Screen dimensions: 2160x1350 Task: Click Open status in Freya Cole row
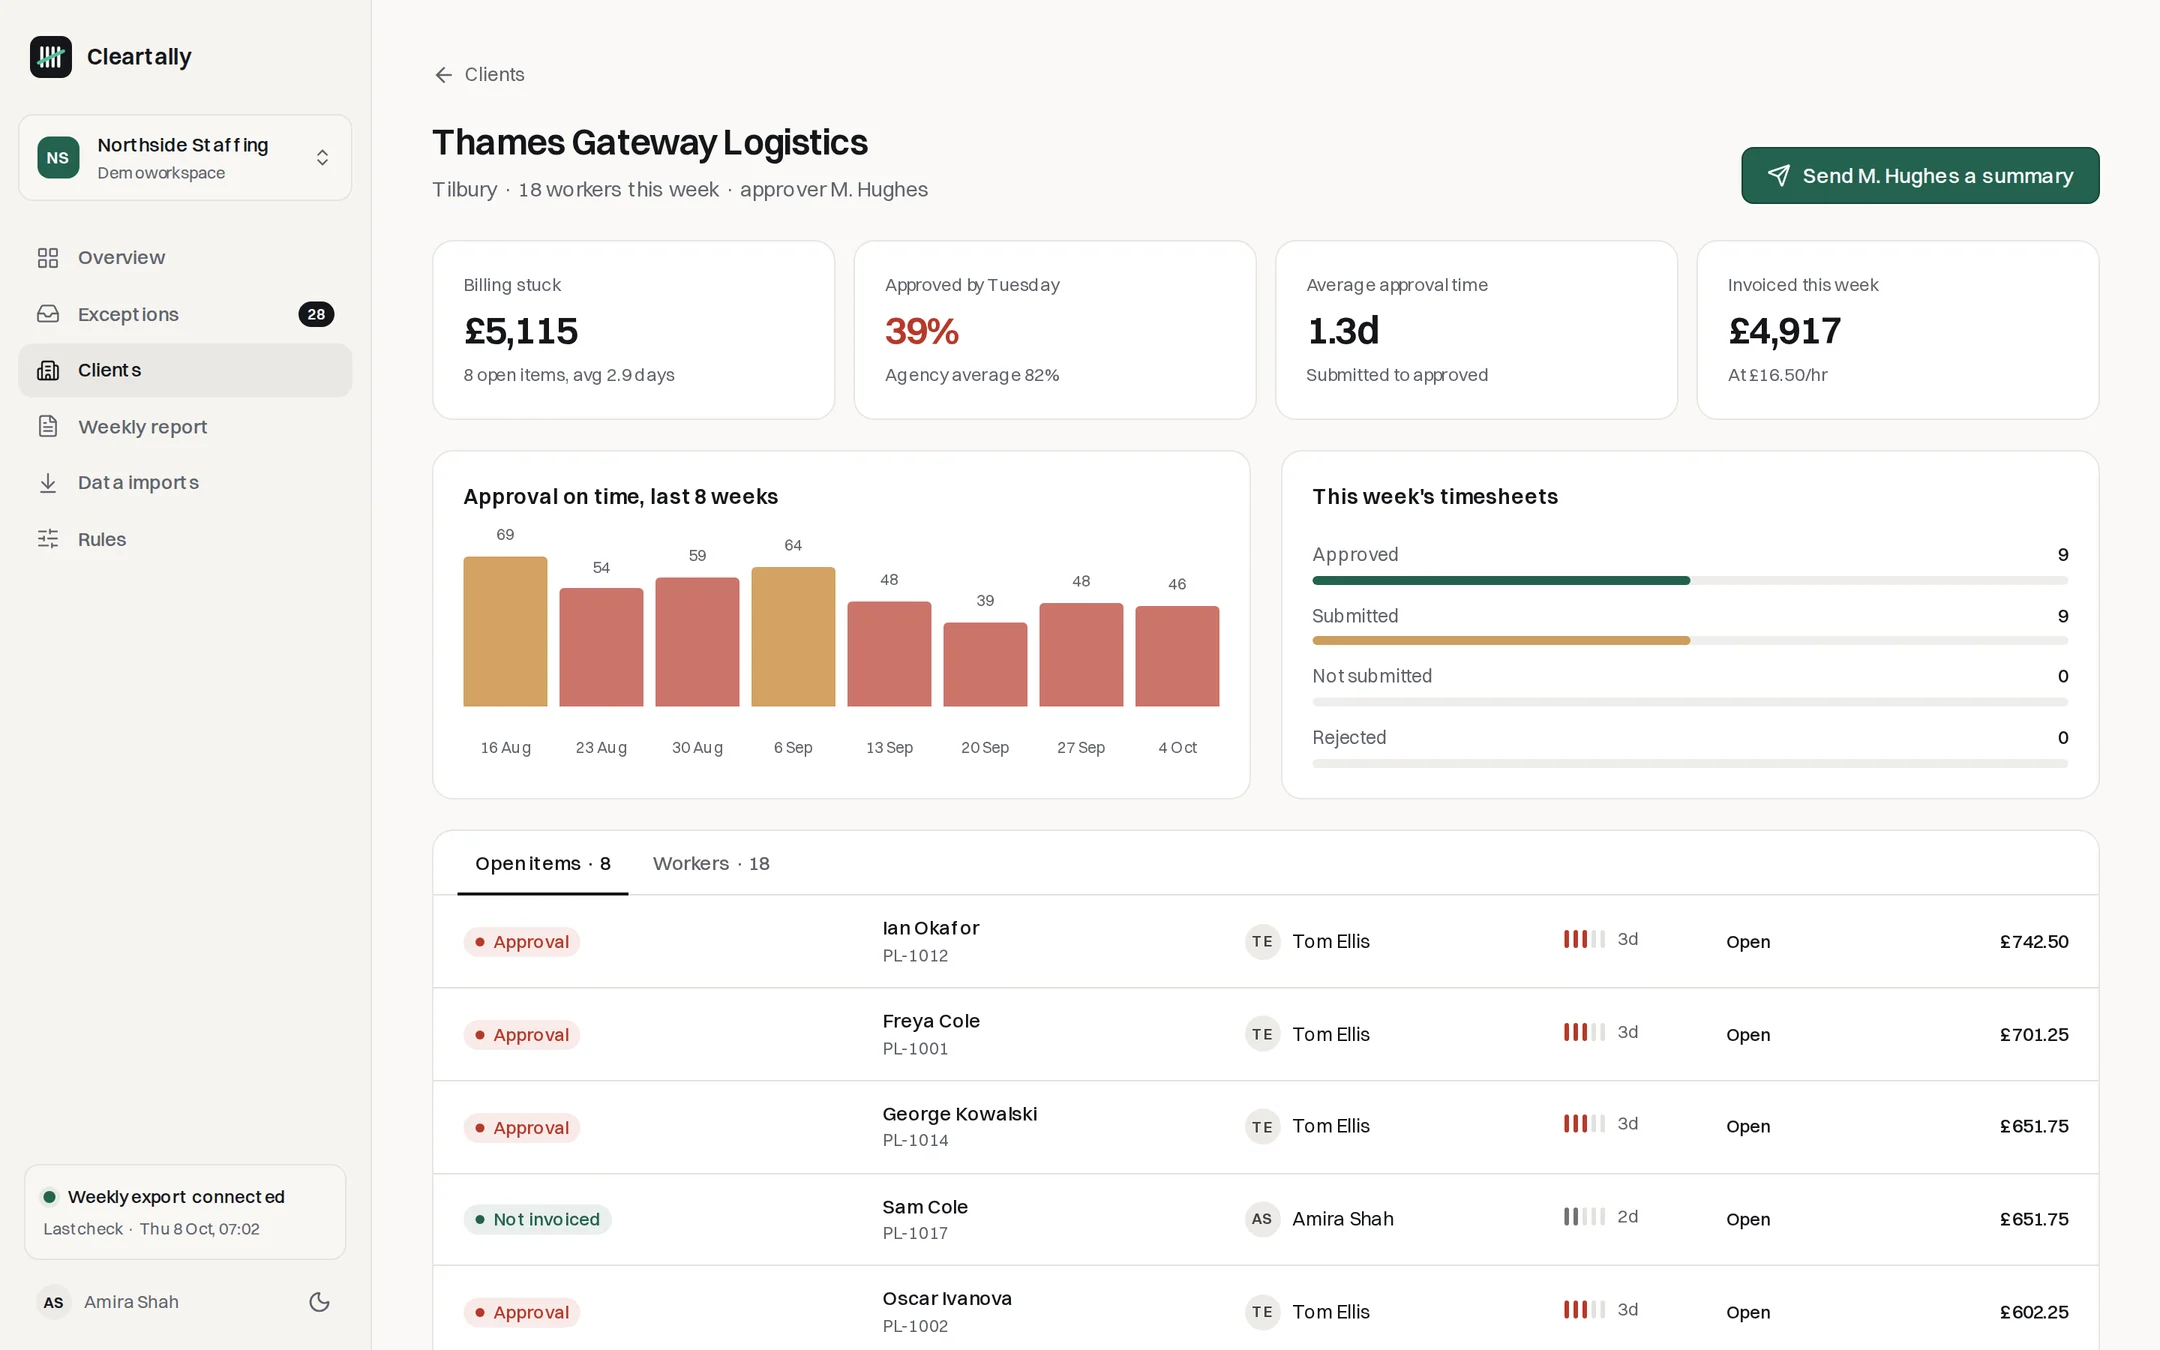pos(1748,1035)
